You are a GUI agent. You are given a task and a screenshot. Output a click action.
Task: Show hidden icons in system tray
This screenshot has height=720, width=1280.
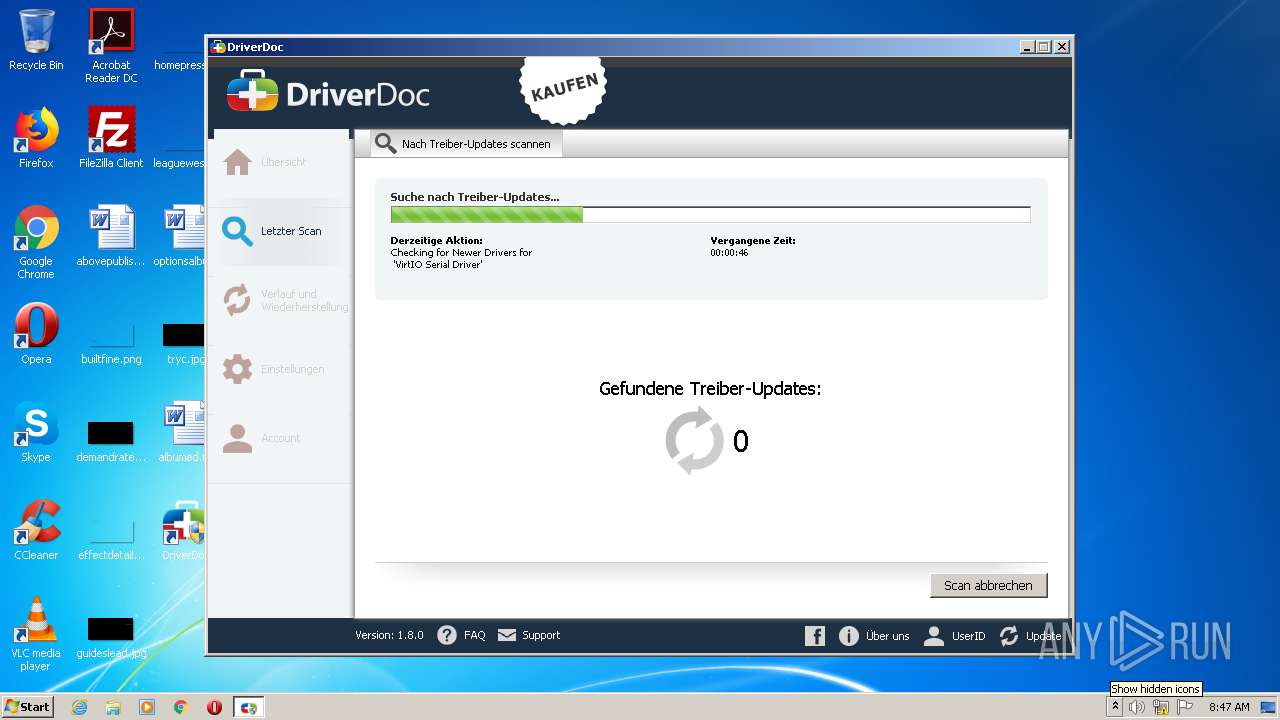1116,707
